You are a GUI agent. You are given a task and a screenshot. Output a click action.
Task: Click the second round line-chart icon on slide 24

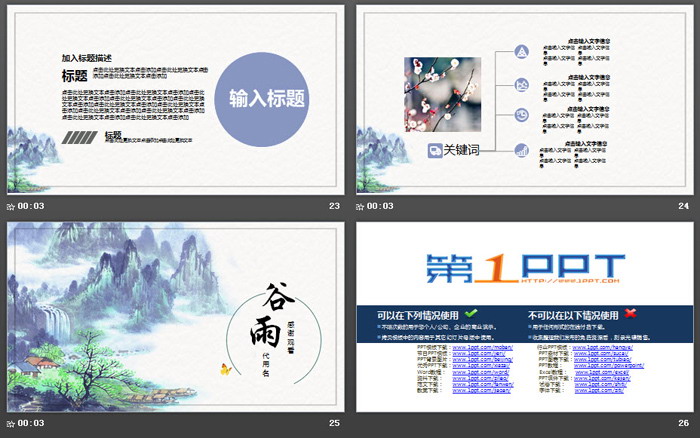[521, 84]
